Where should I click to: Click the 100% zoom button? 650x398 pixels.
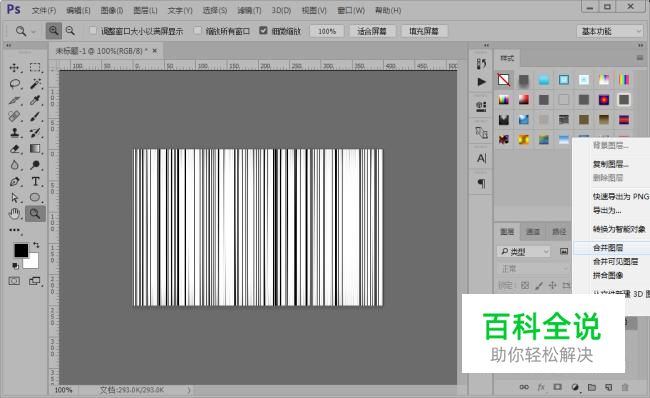tap(327, 31)
